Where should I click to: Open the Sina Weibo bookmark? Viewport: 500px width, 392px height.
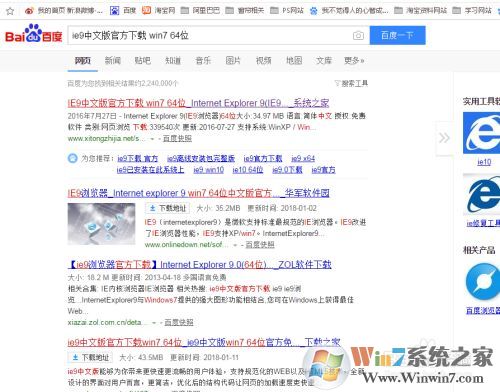point(63,11)
